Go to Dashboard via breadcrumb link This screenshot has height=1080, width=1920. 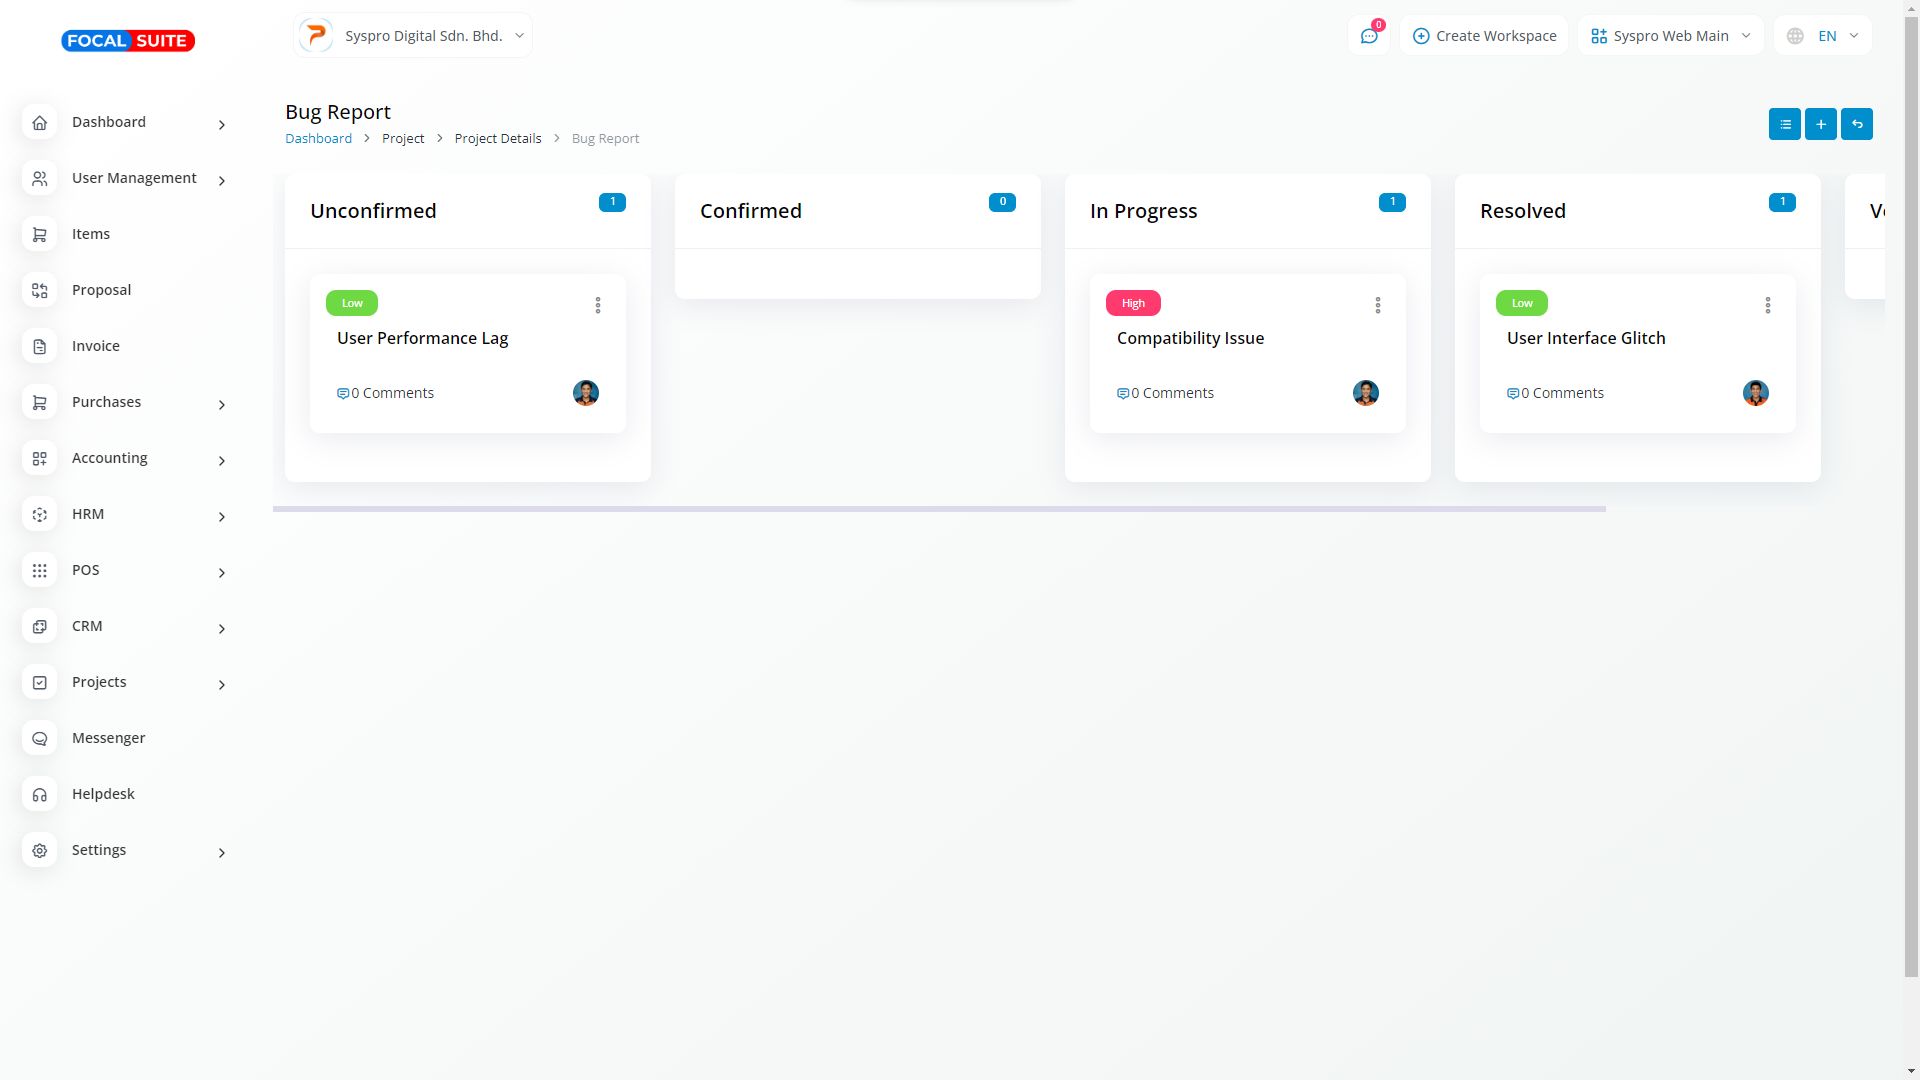point(318,139)
